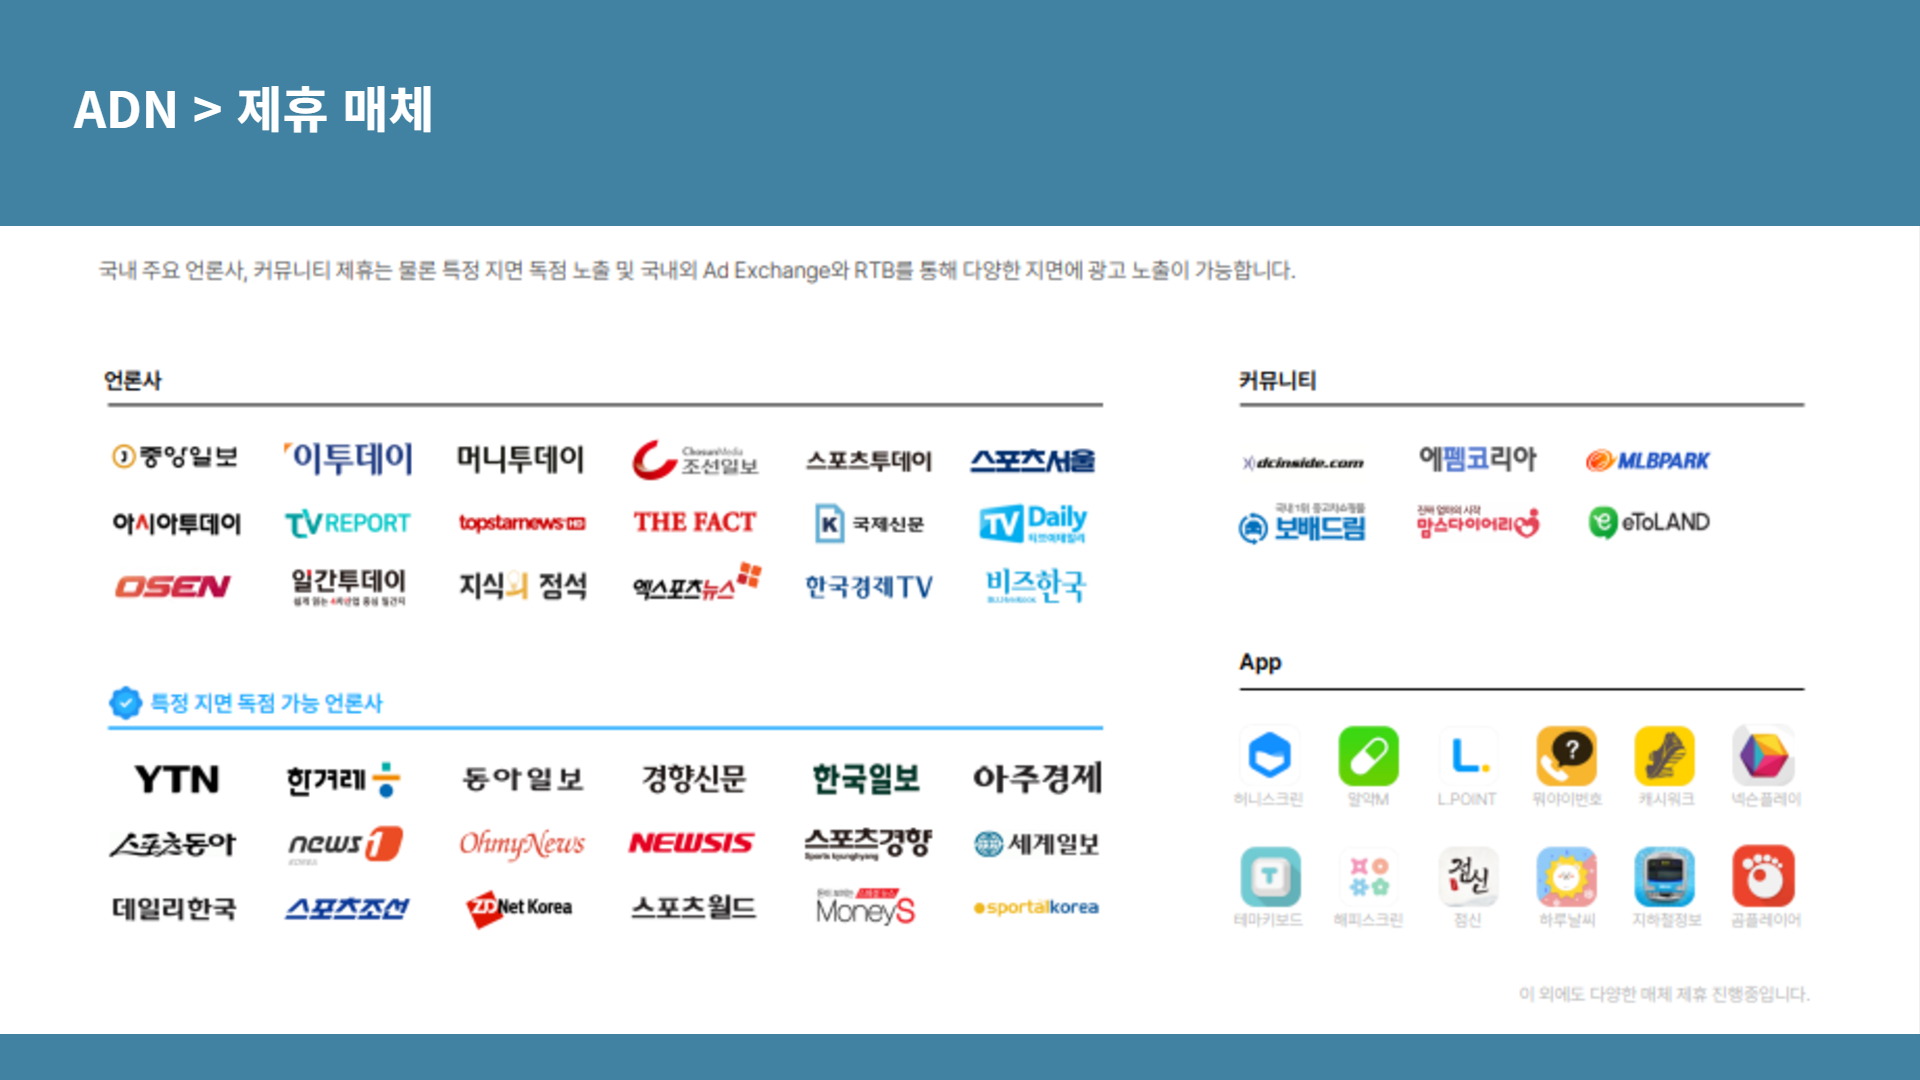The width and height of the screenshot is (1920, 1080).
Task: Click the 캐시워크 shoe icon
Action: point(1665,756)
